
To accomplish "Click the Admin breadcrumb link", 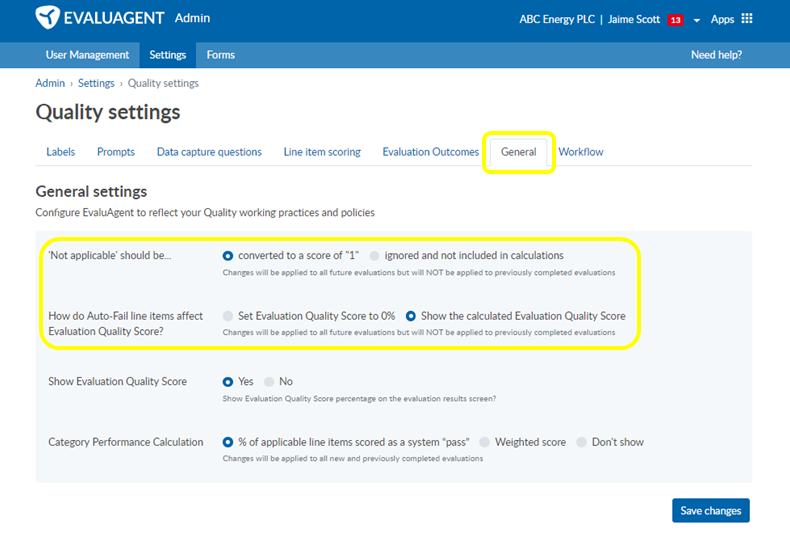I will tap(50, 83).
